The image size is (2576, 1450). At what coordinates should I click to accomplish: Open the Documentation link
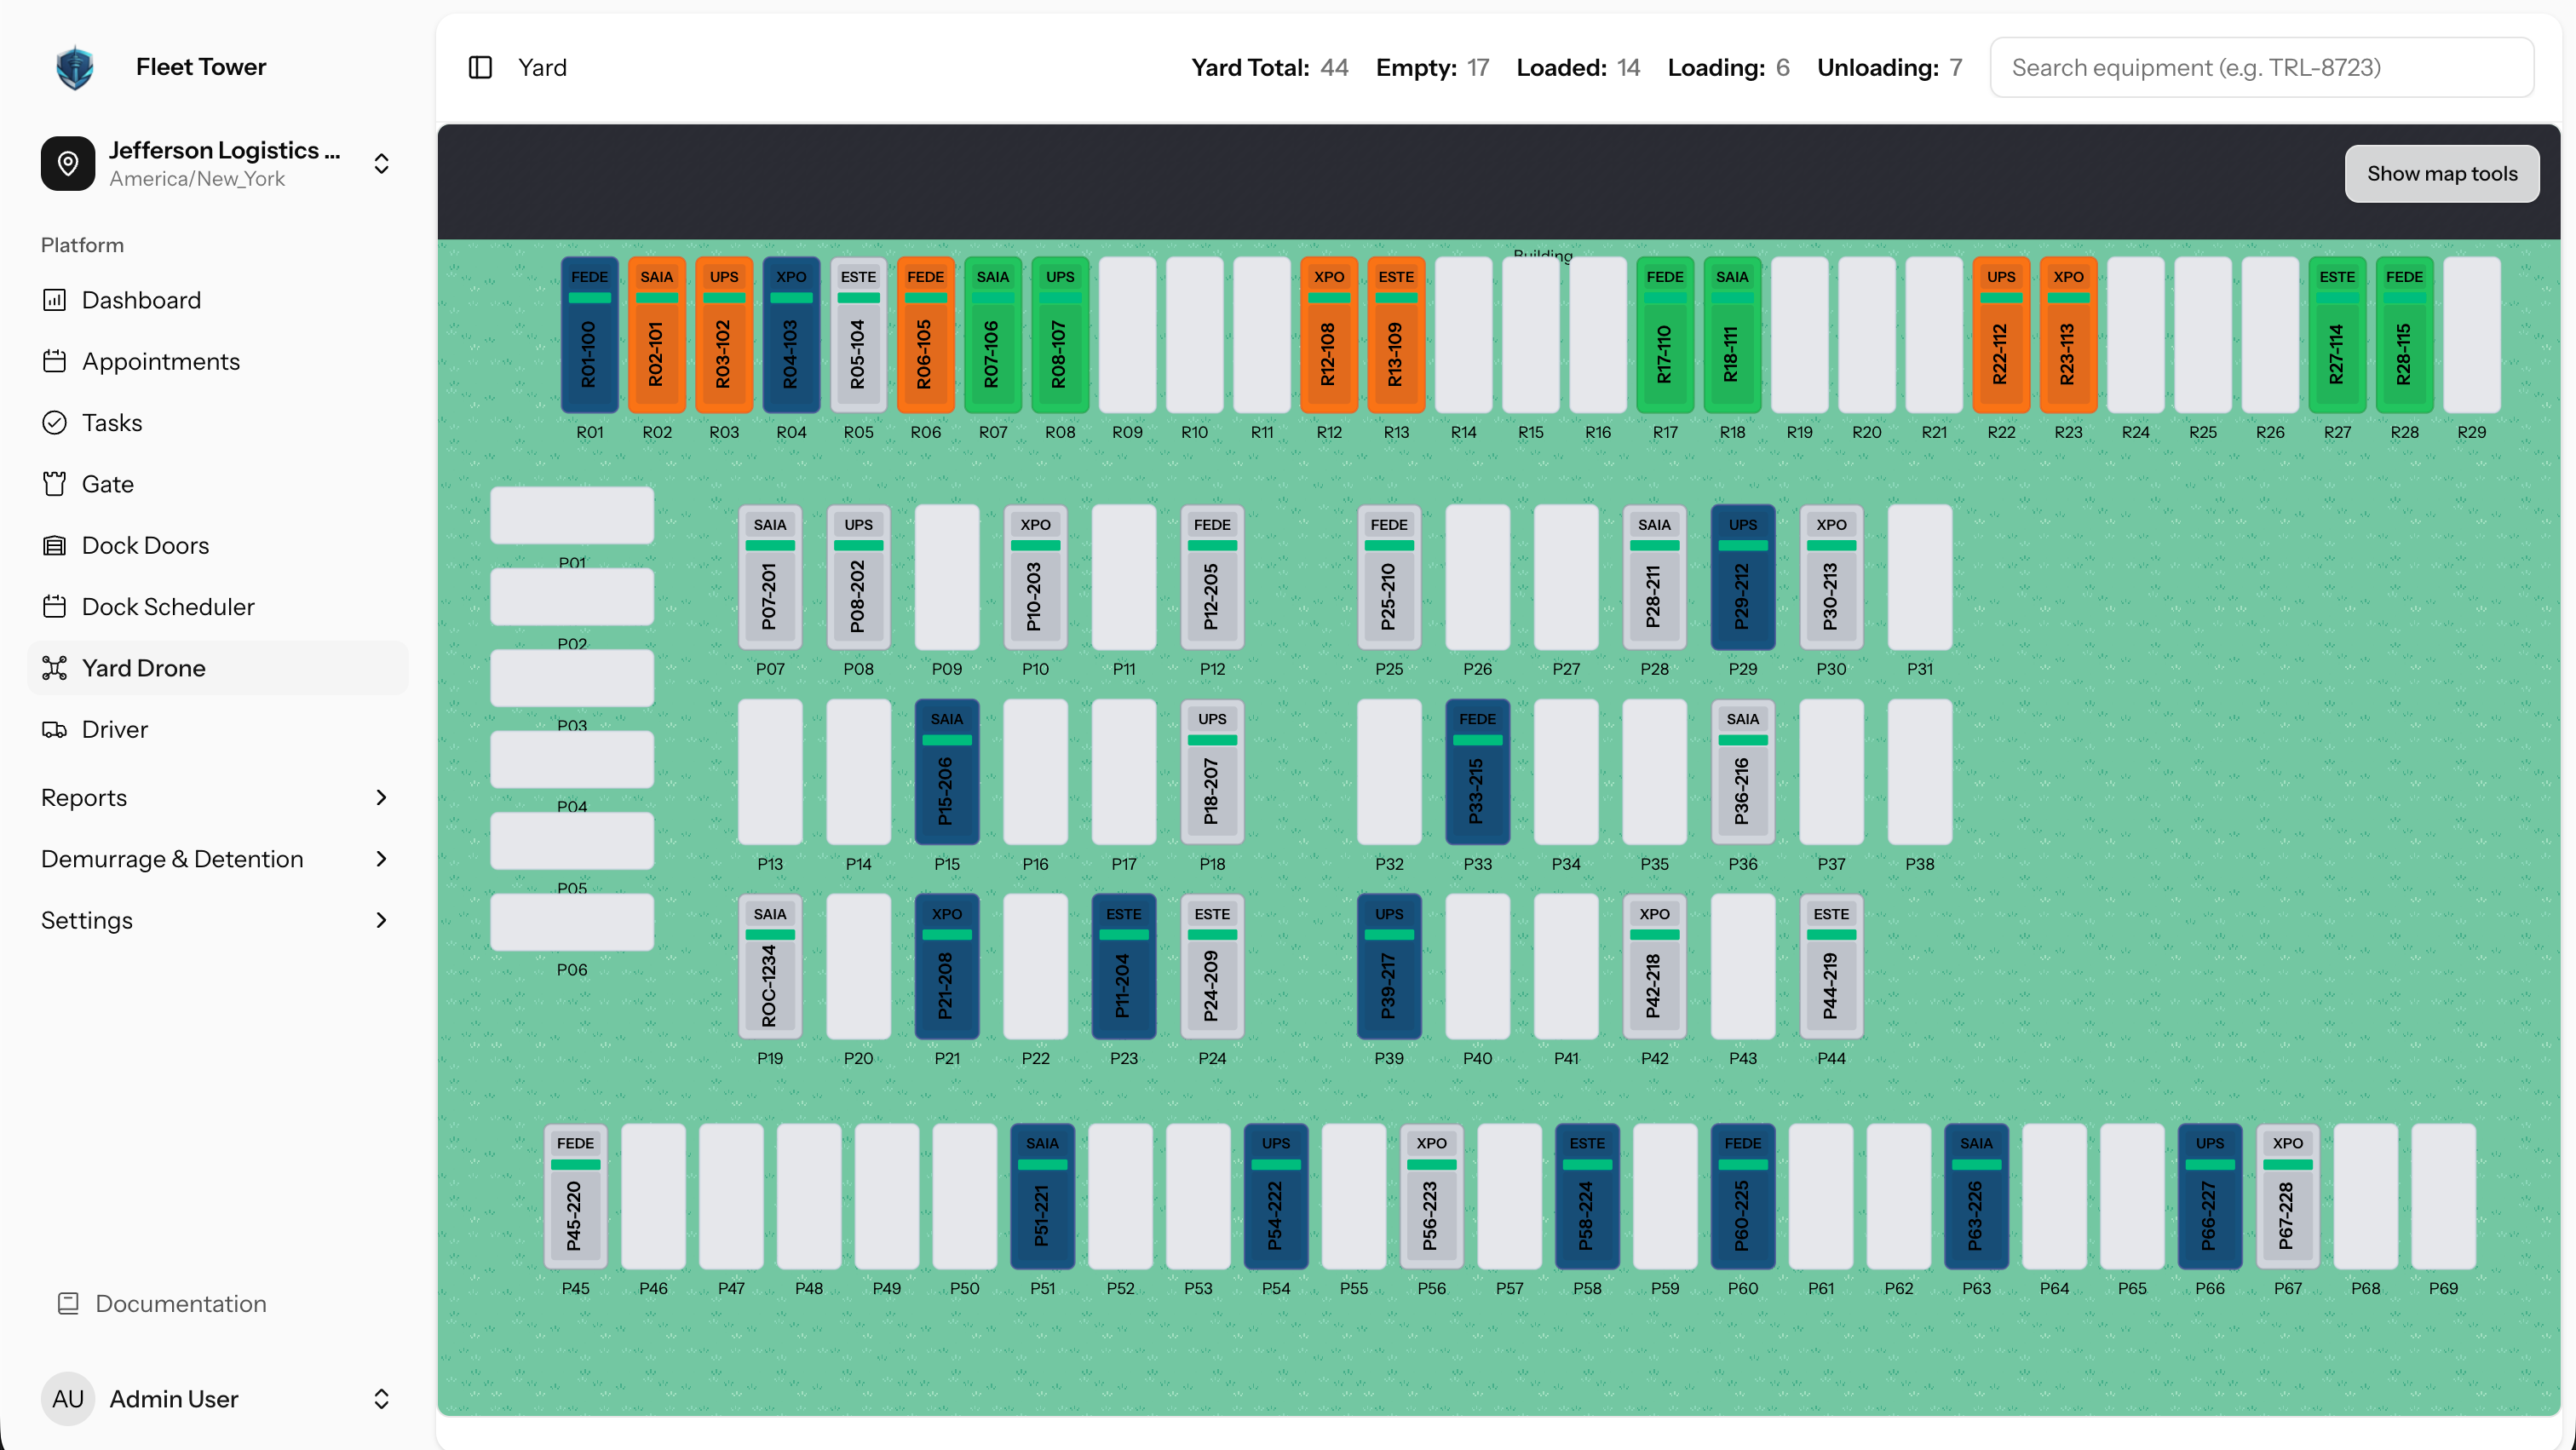coord(179,1303)
